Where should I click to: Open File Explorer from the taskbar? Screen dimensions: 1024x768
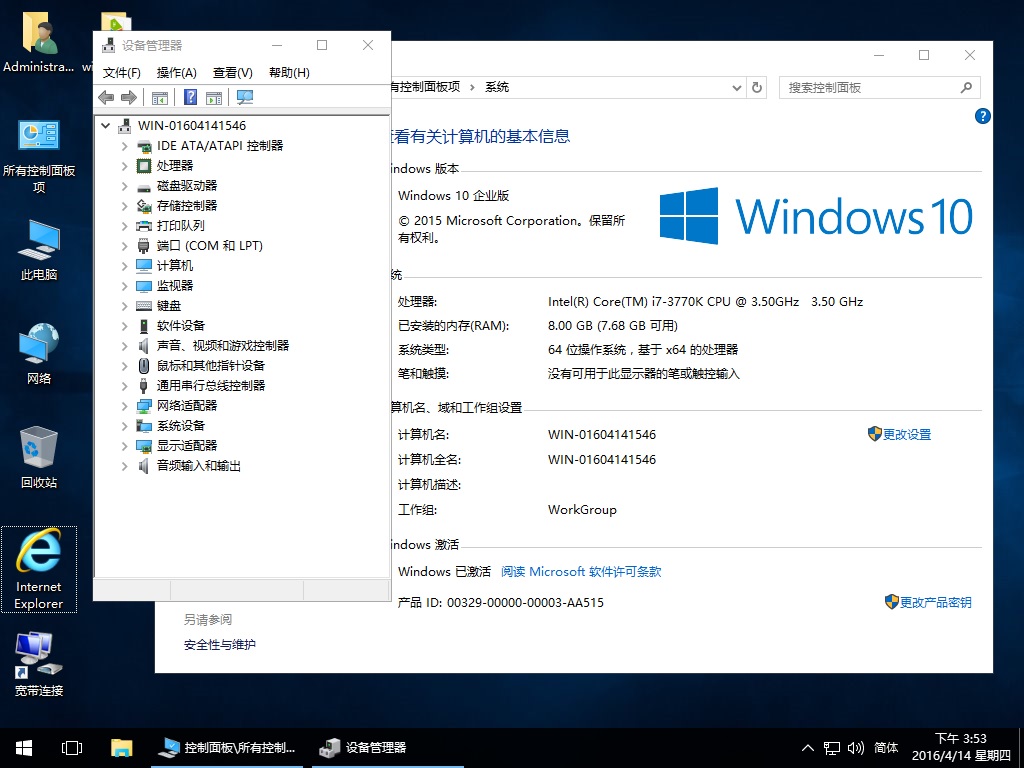click(x=121, y=748)
